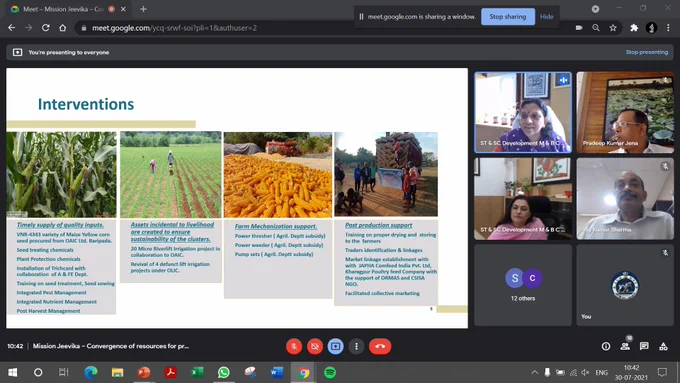Show the participants people panel
This screenshot has width=680, height=383.
click(x=625, y=346)
